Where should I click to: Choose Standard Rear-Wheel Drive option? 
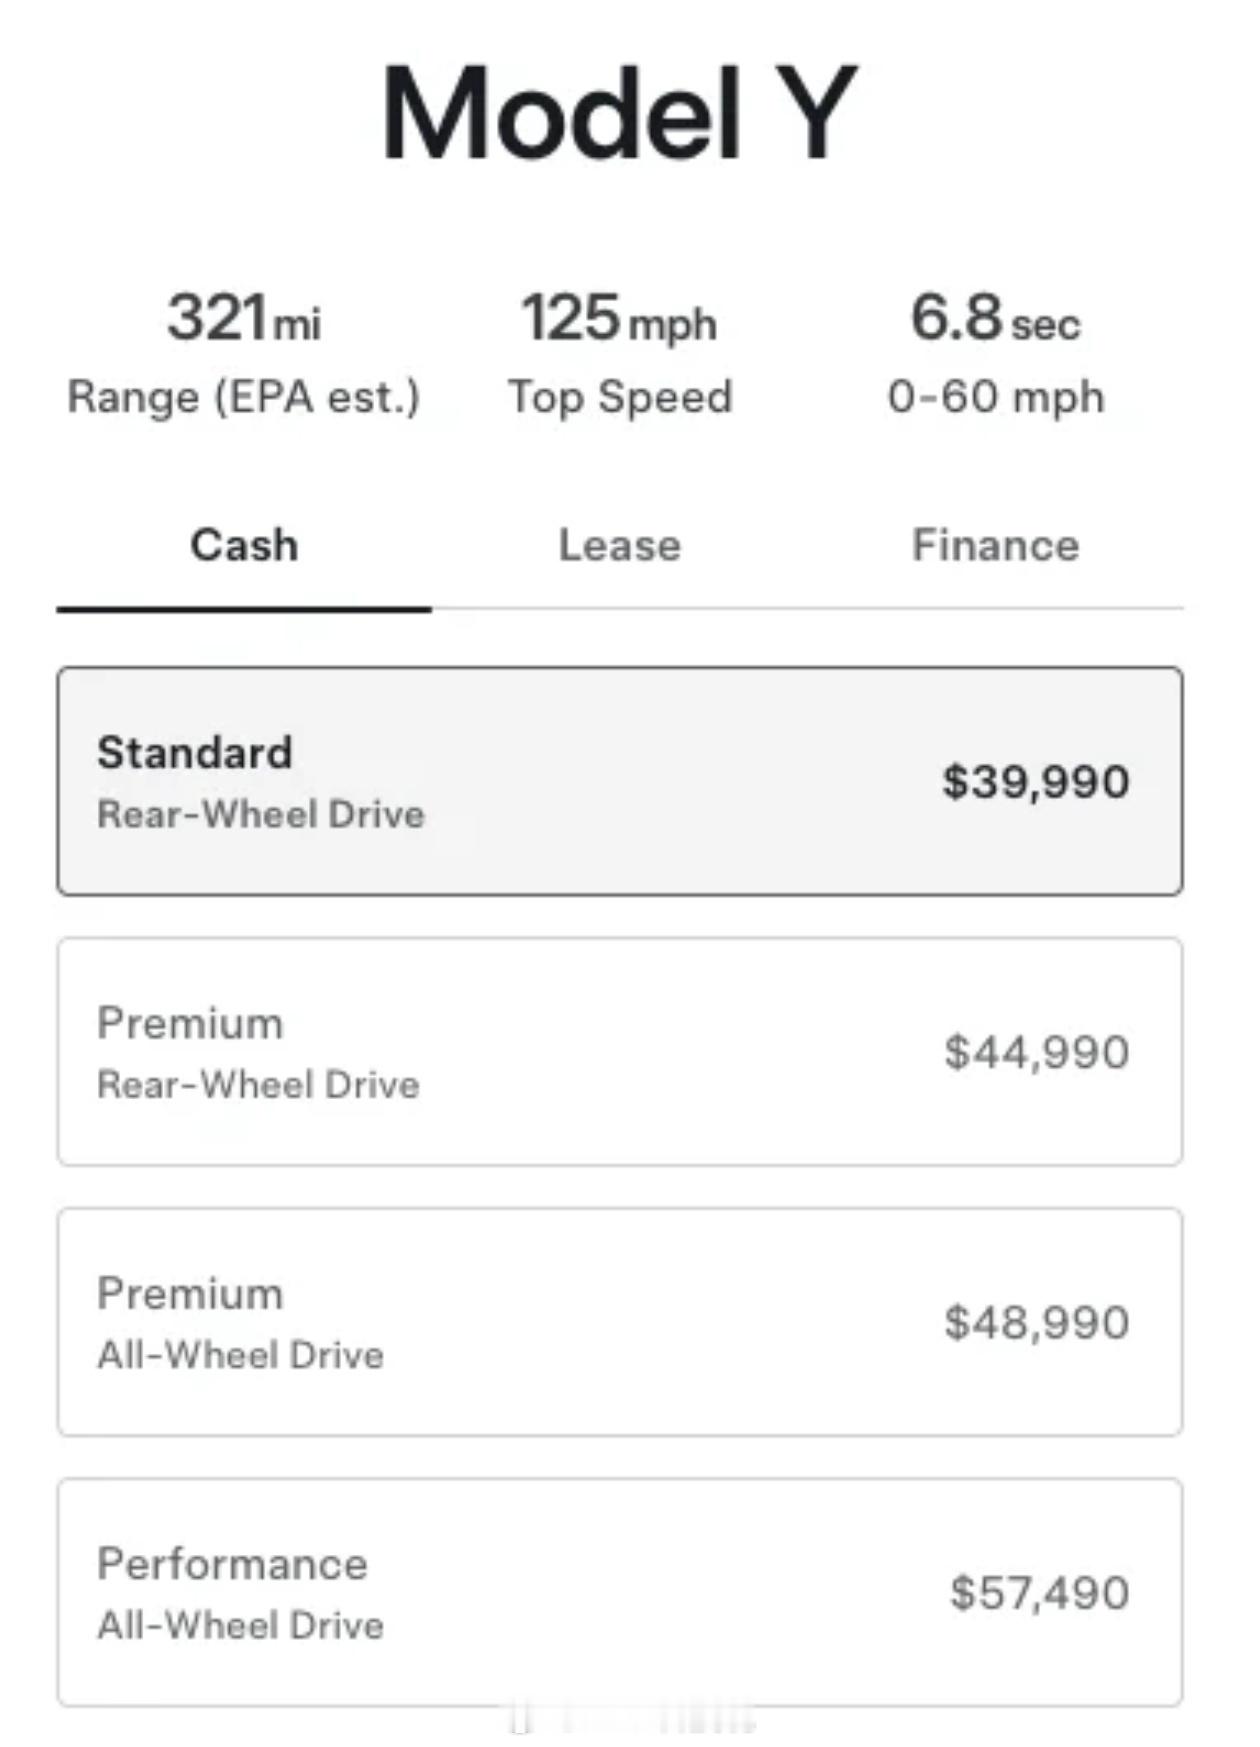coord(619,781)
